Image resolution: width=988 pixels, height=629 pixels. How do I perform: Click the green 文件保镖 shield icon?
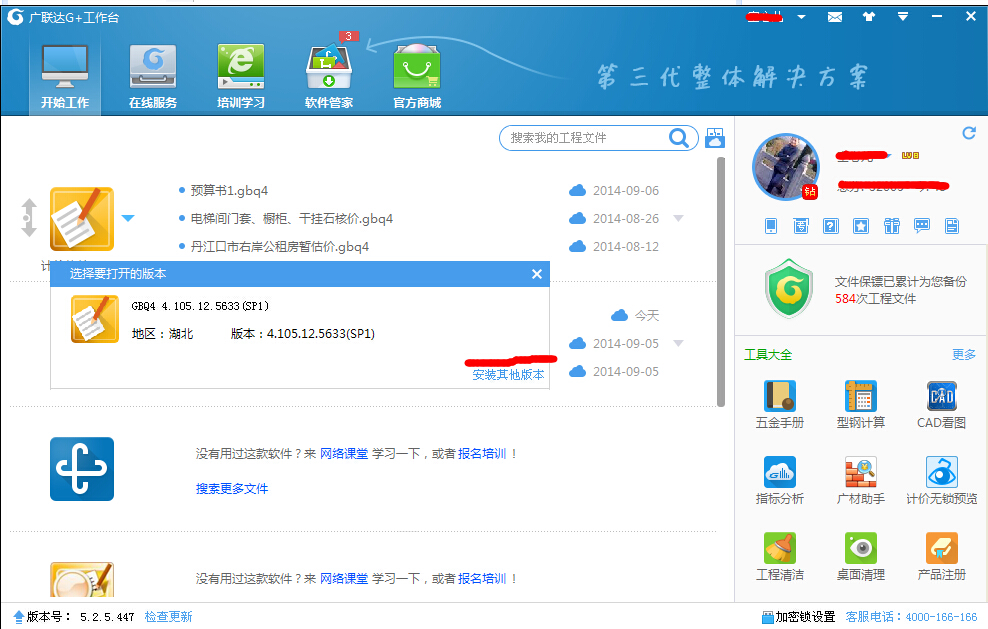click(789, 289)
